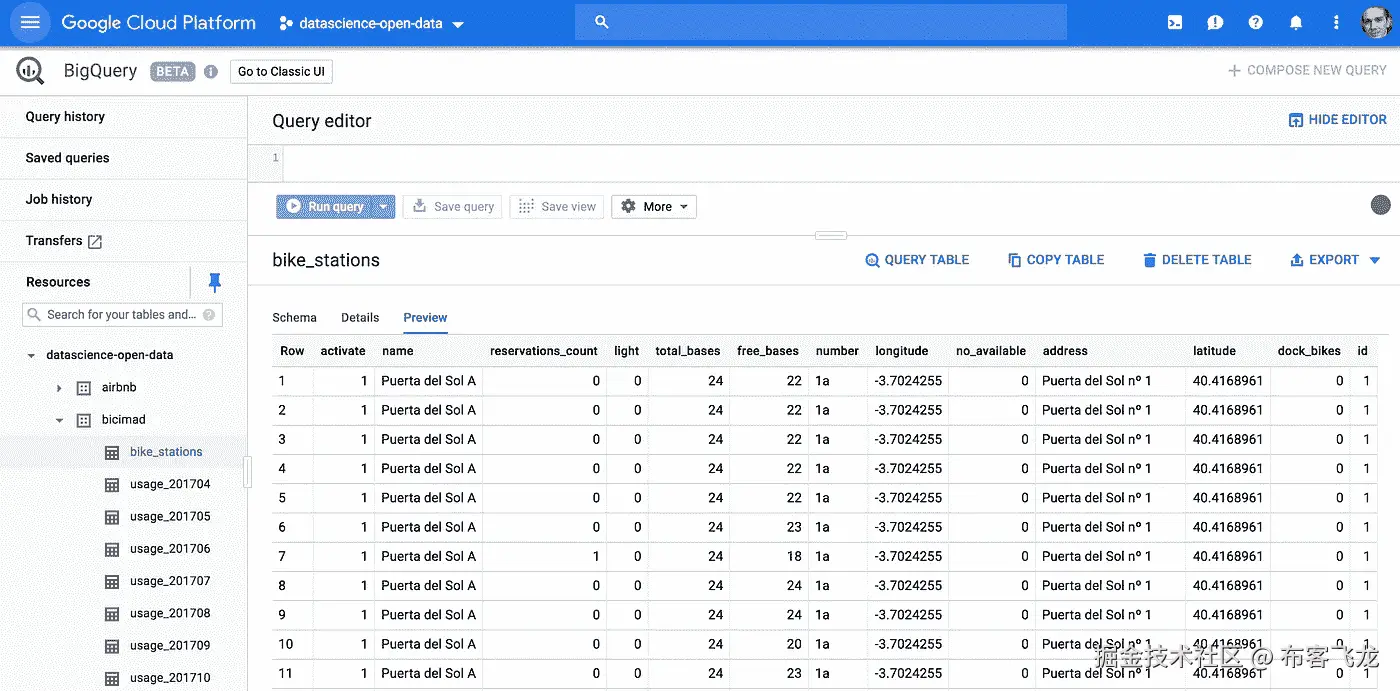The height and width of the screenshot is (691, 1400).
Task: Click the Transfers external link icon
Action: (x=95, y=241)
